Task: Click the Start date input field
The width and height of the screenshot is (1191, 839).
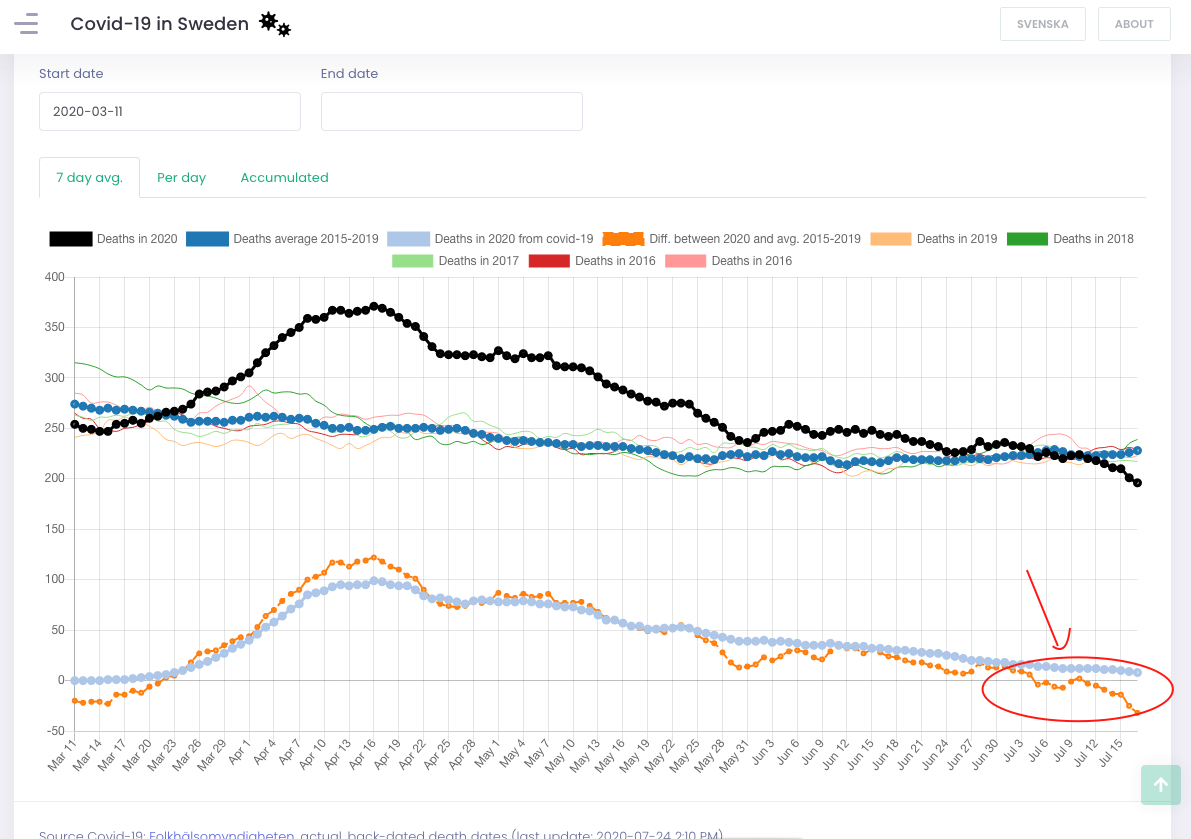Action: pyautogui.click(x=169, y=112)
